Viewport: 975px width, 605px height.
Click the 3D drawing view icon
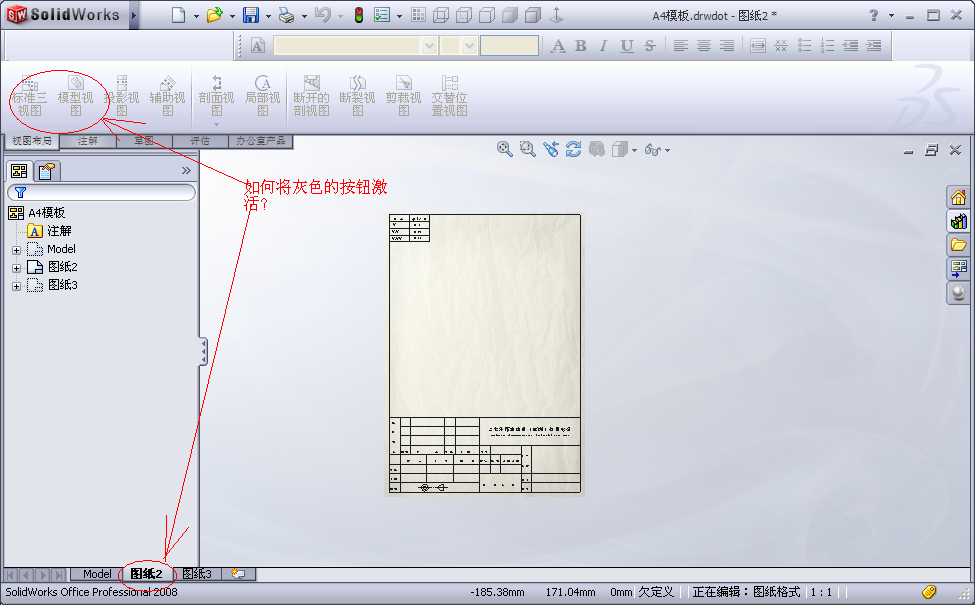pyautogui.click(x=597, y=149)
